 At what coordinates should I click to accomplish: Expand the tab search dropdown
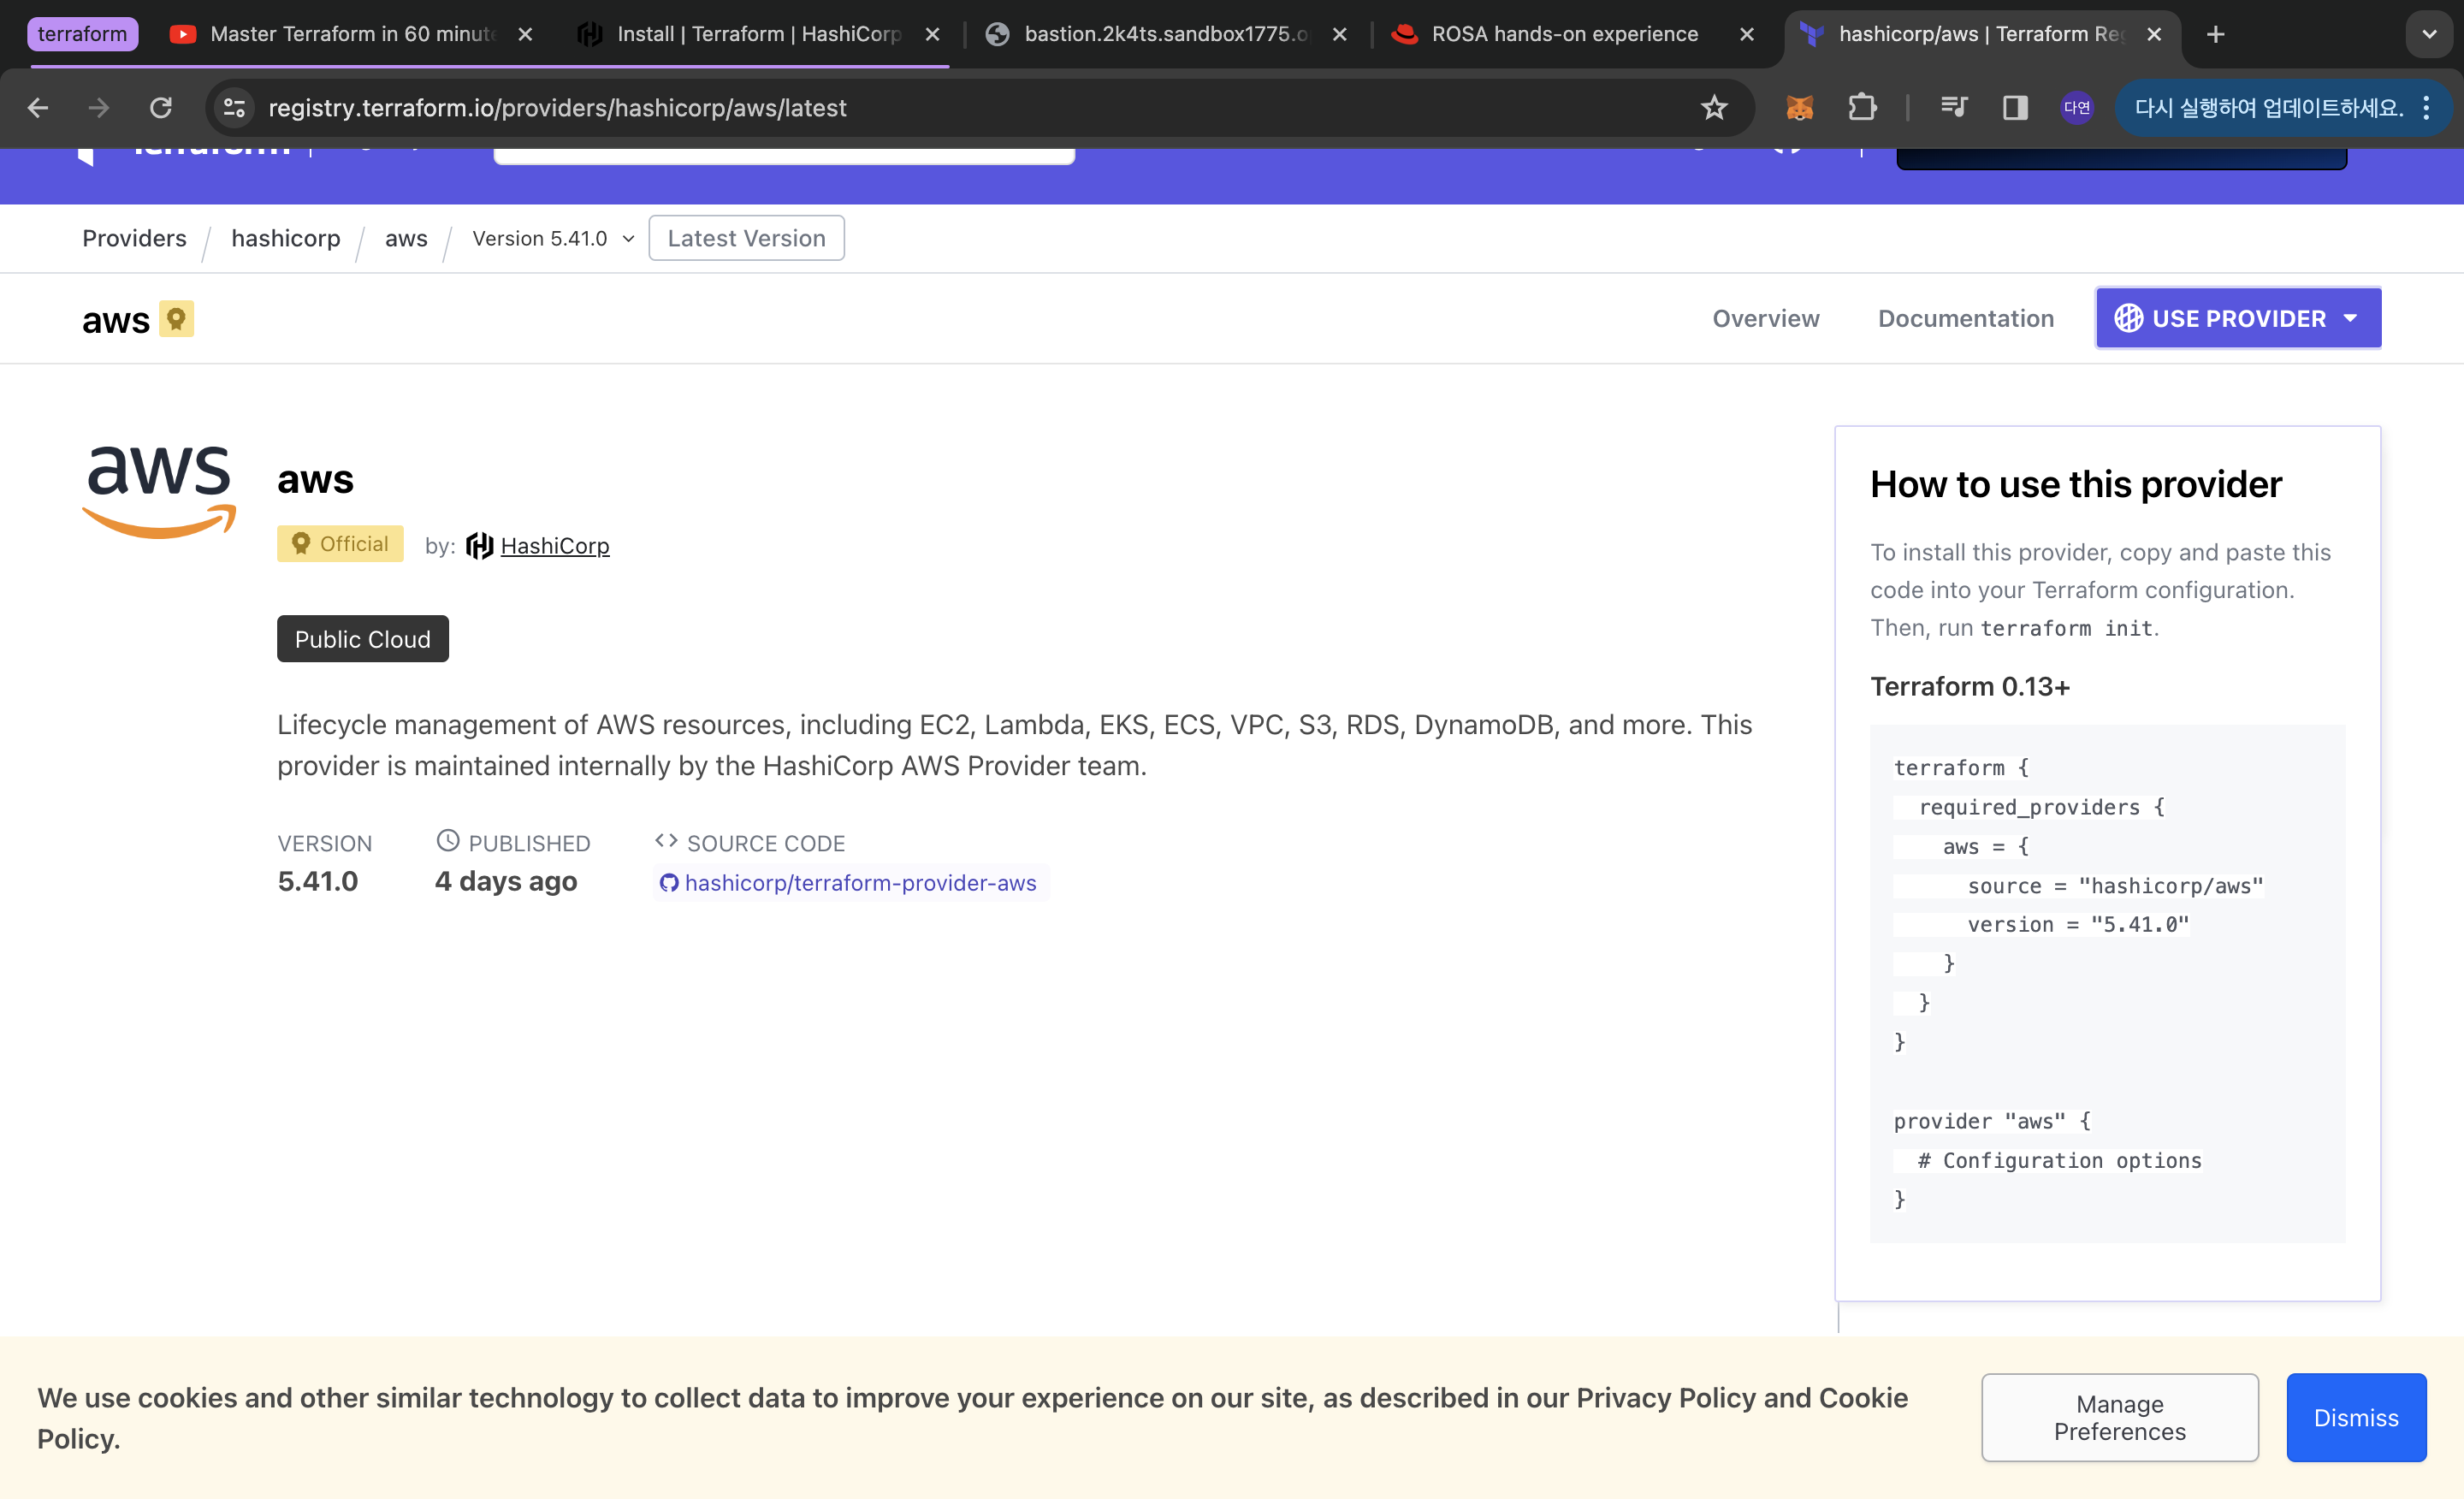click(2429, 35)
